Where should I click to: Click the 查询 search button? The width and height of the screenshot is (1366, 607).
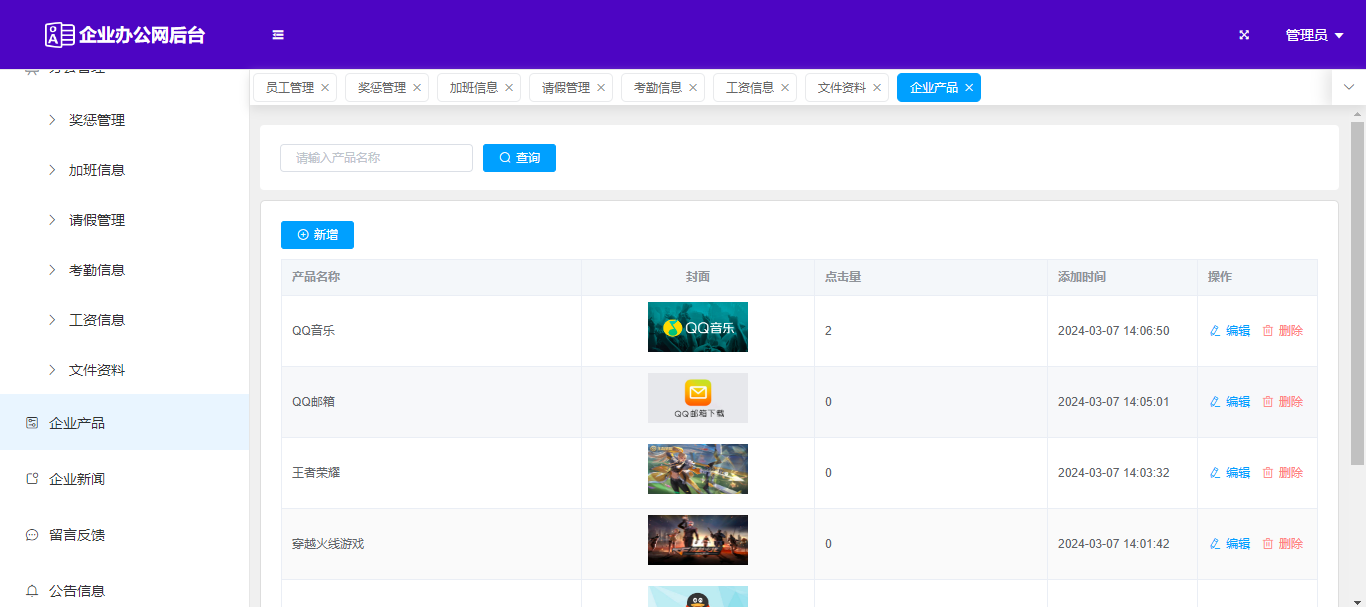pos(519,158)
